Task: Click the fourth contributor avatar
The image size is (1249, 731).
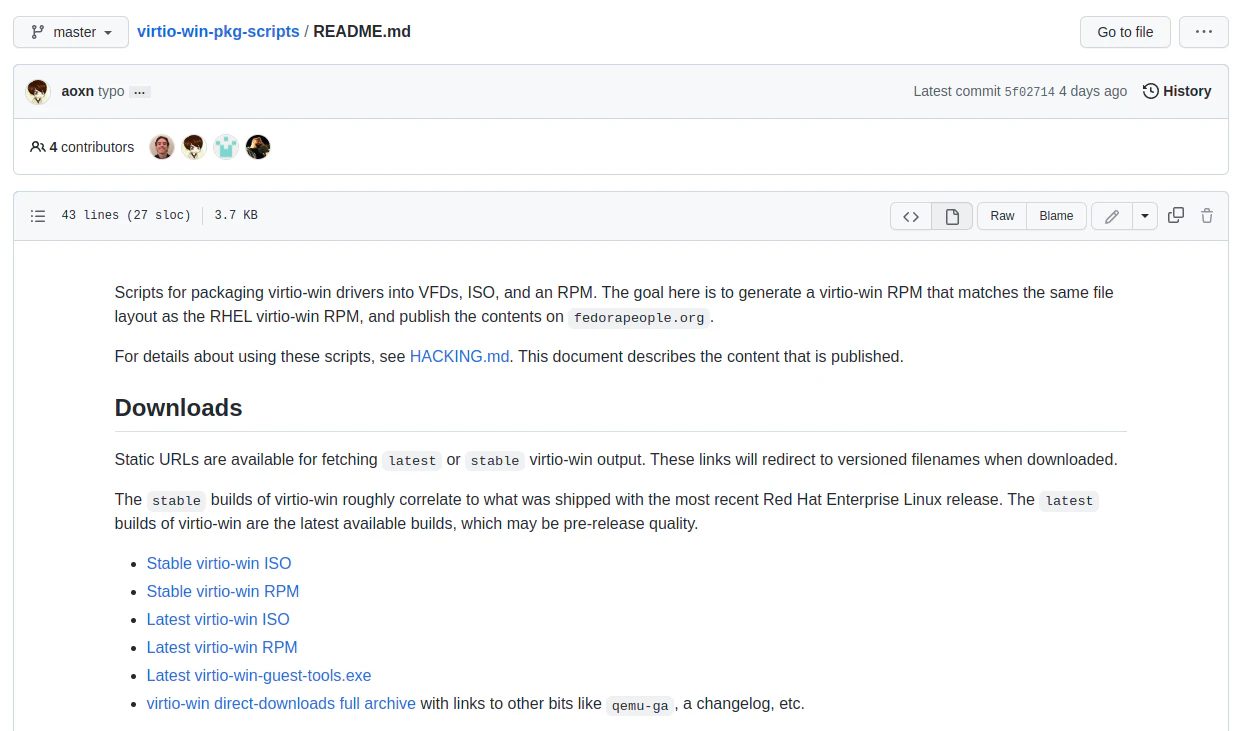Action: click(258, 147)
